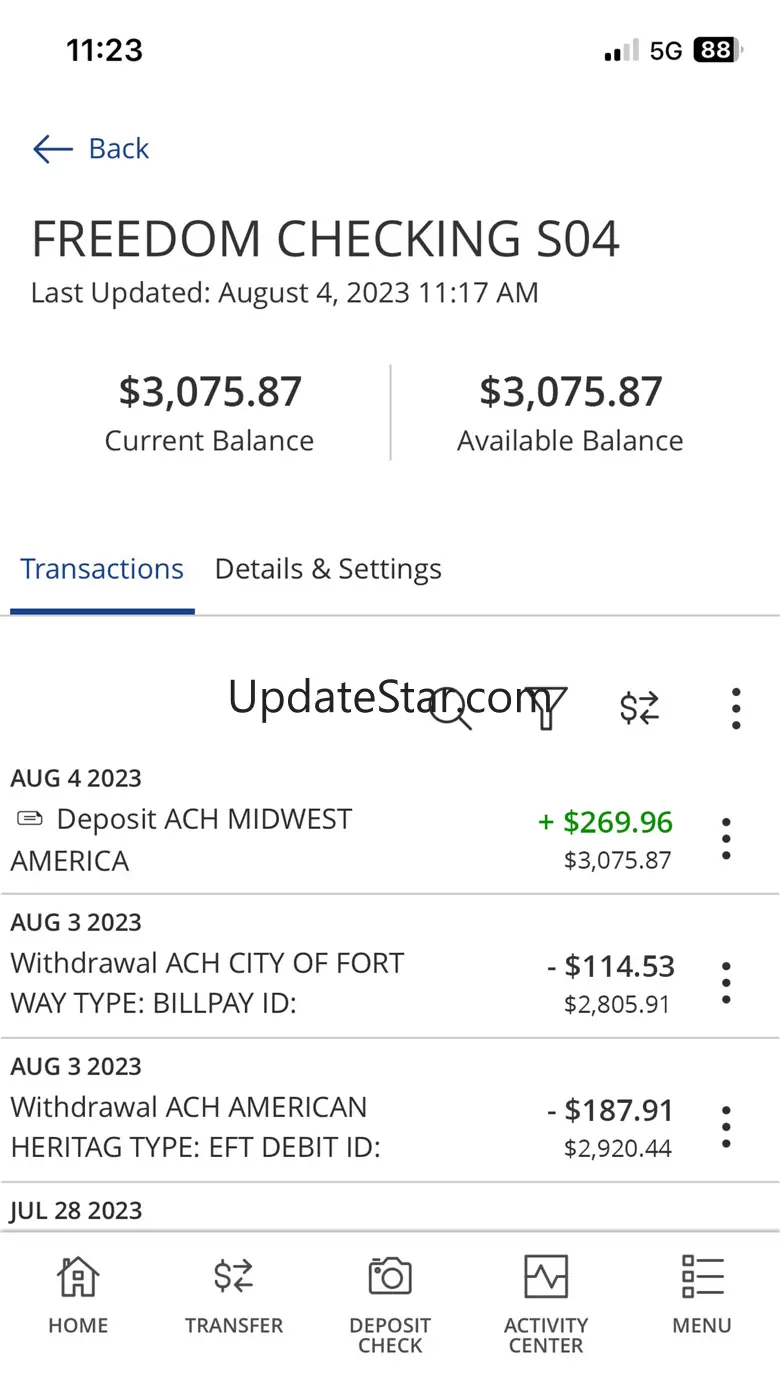The height and width of the screenshot is (1387, 780).
Task: Open the Menu list icon
Action: coord(702,1277)
